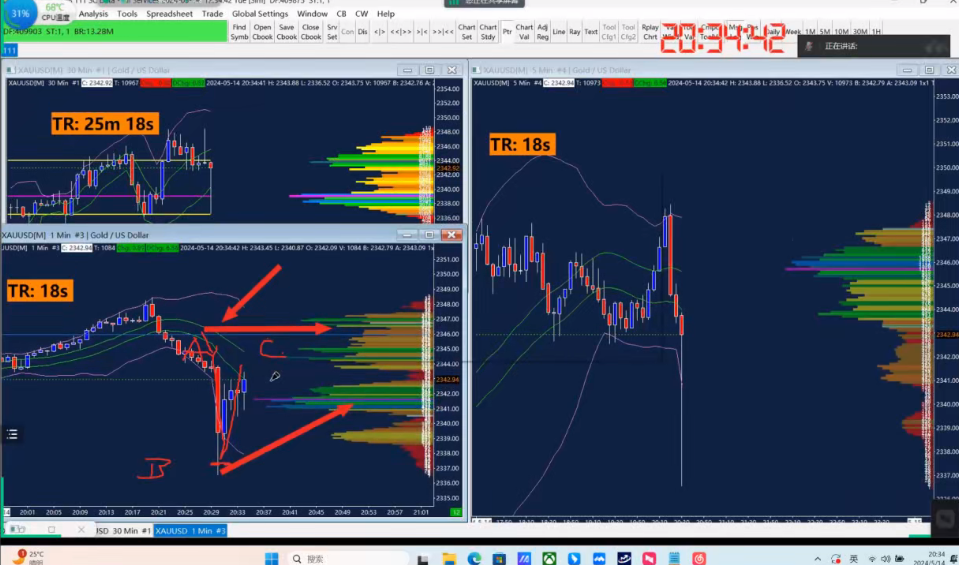
Task: Open the Trade menu
Action: click(212, 14)
